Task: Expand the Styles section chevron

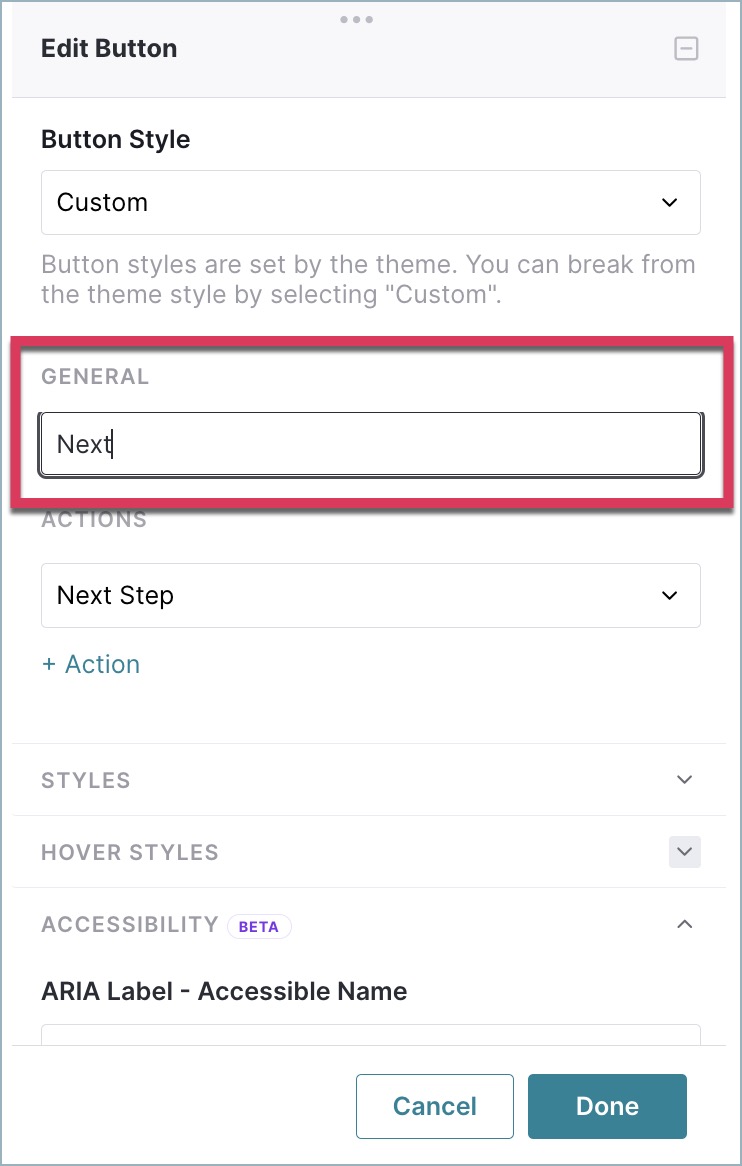Action: 685,779
